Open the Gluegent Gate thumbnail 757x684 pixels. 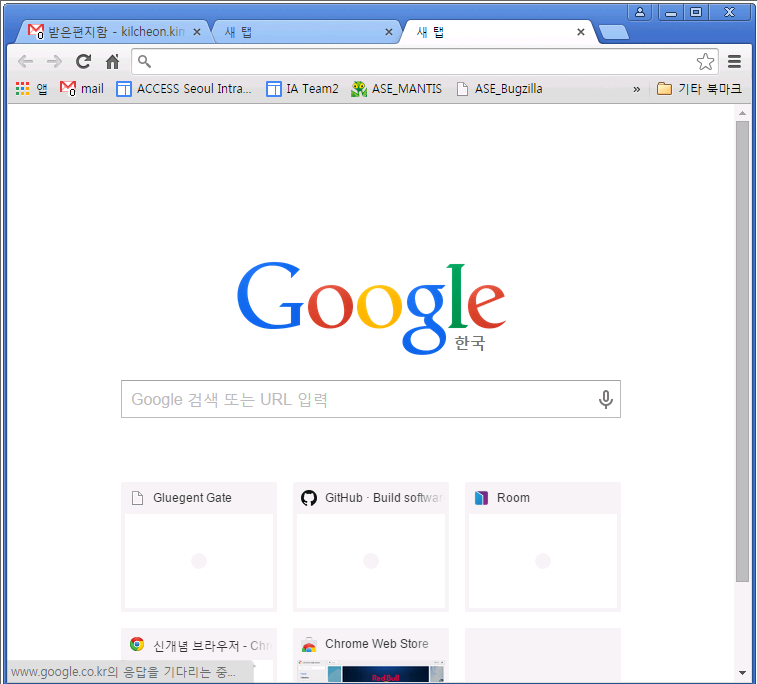click(x=199, y=547)
